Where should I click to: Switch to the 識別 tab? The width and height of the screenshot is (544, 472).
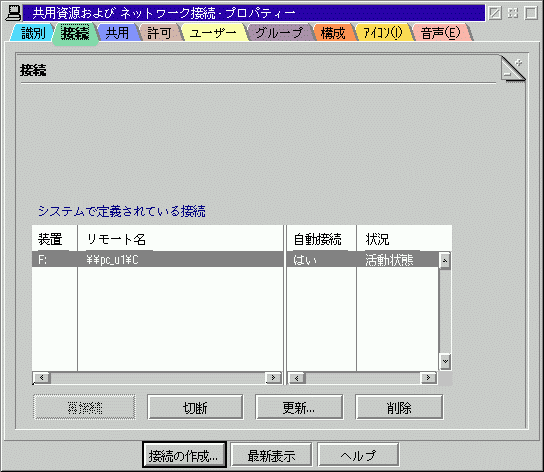[x=33, y=33]
